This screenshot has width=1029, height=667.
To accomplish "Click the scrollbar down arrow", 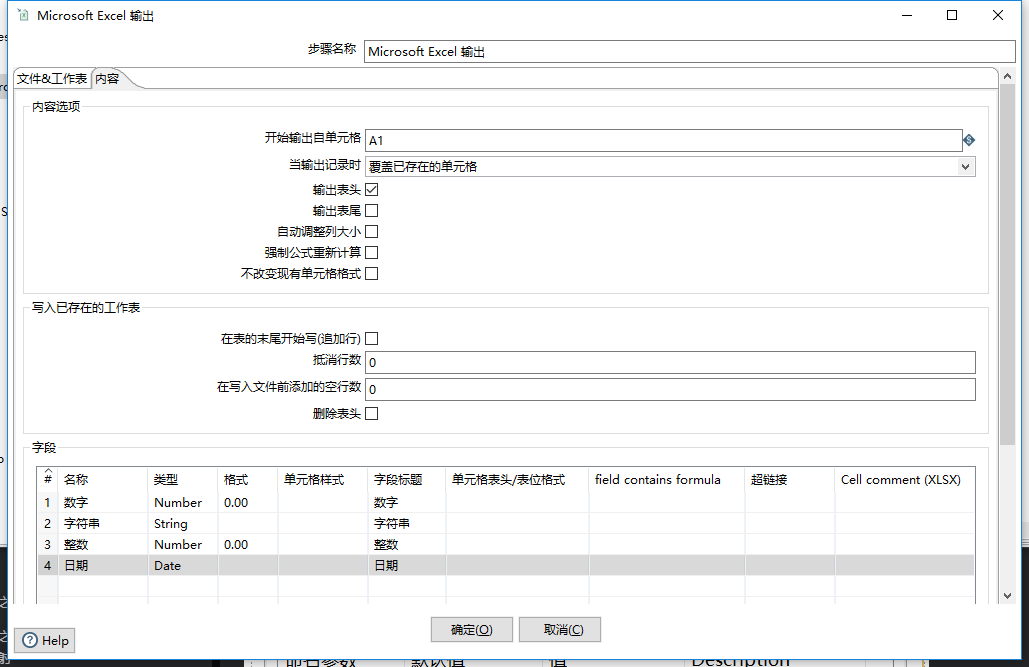I will pyautogui.click(x=1007, y=596).
